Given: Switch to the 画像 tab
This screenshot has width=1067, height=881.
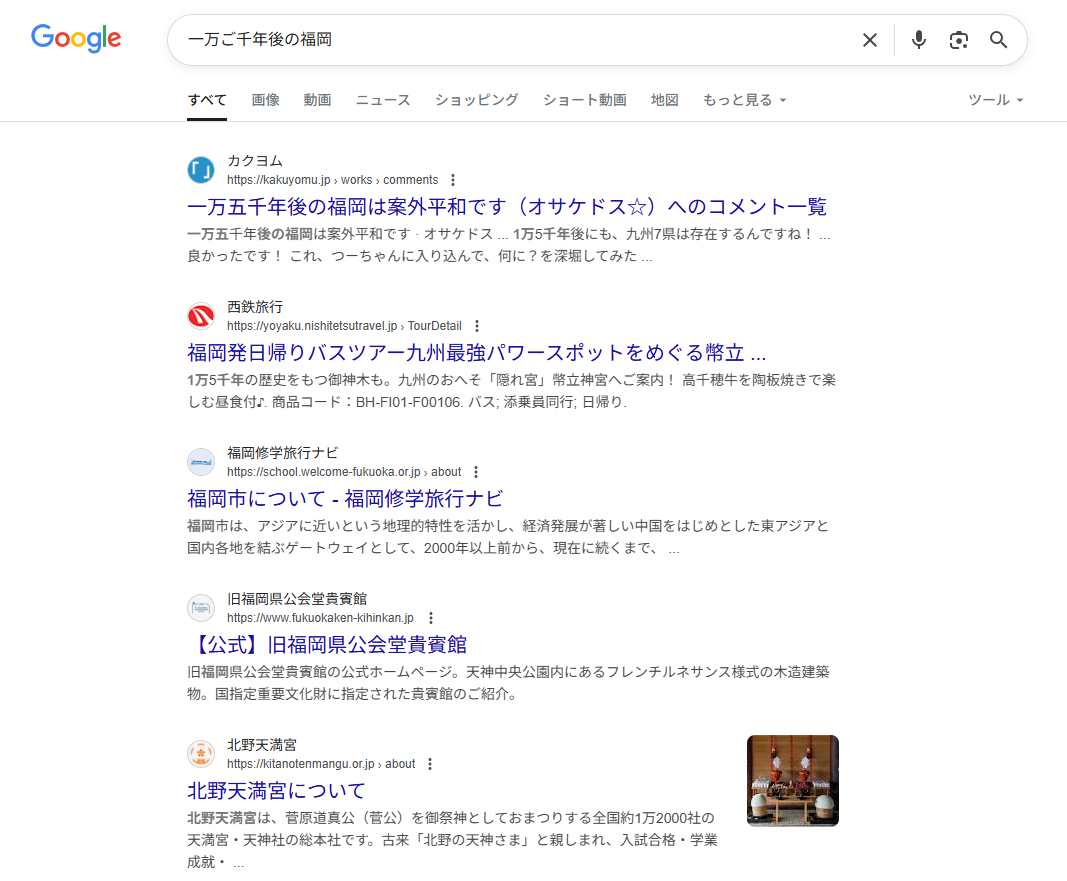Looking at the screenshot, I should click(265, 100).
